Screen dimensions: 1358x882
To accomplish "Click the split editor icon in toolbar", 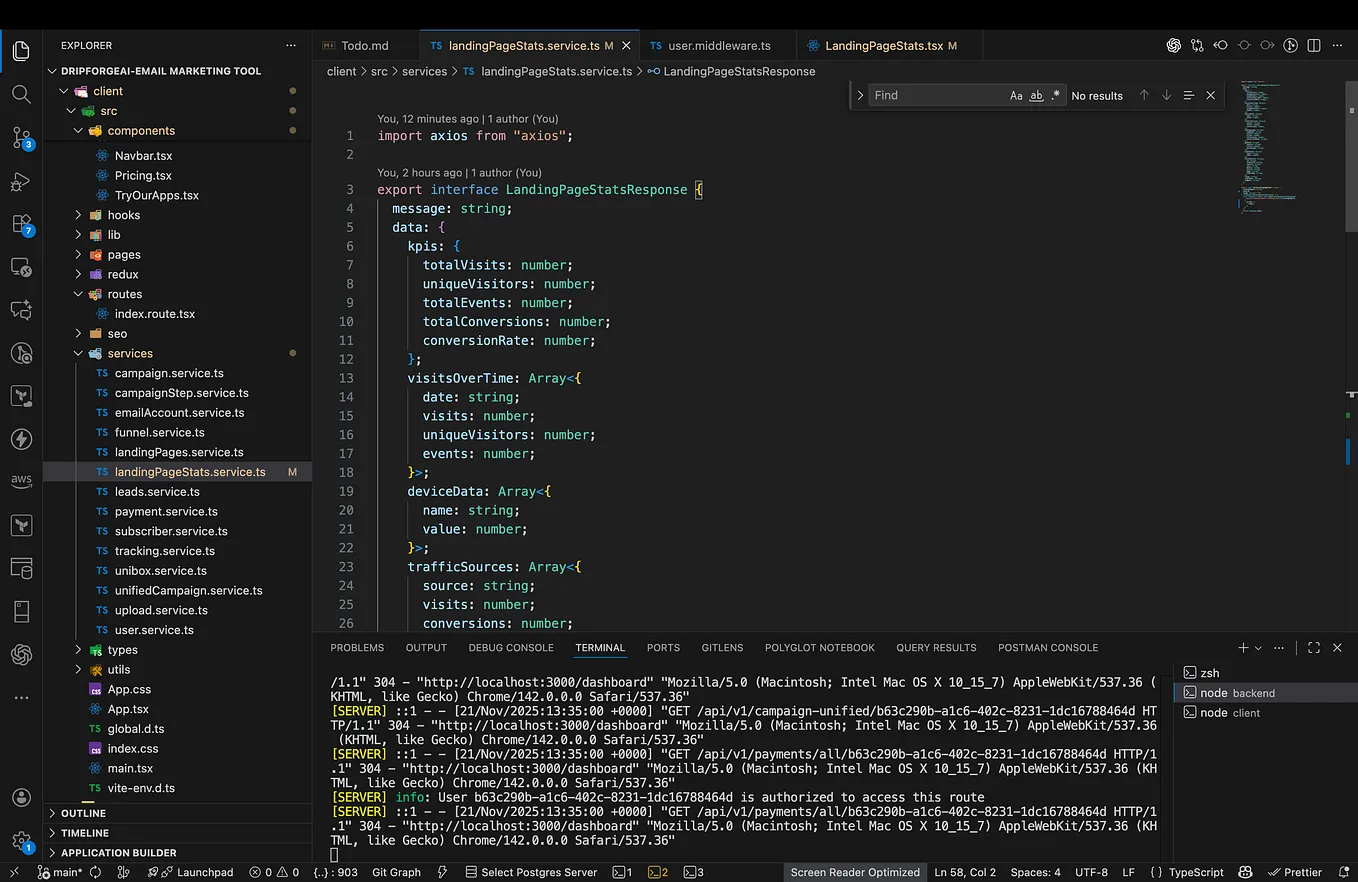I will (x=1314, y=46).
